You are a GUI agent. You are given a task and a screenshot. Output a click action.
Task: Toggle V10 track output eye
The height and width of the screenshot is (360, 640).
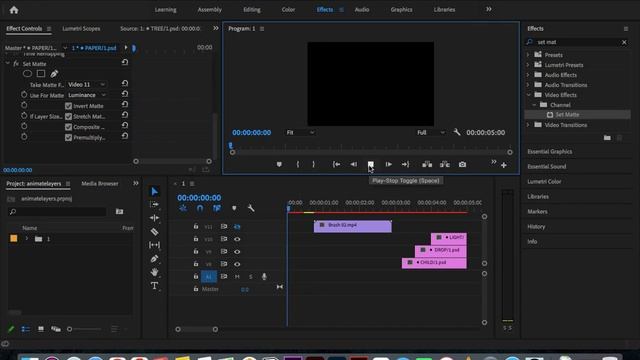point(237,239)
